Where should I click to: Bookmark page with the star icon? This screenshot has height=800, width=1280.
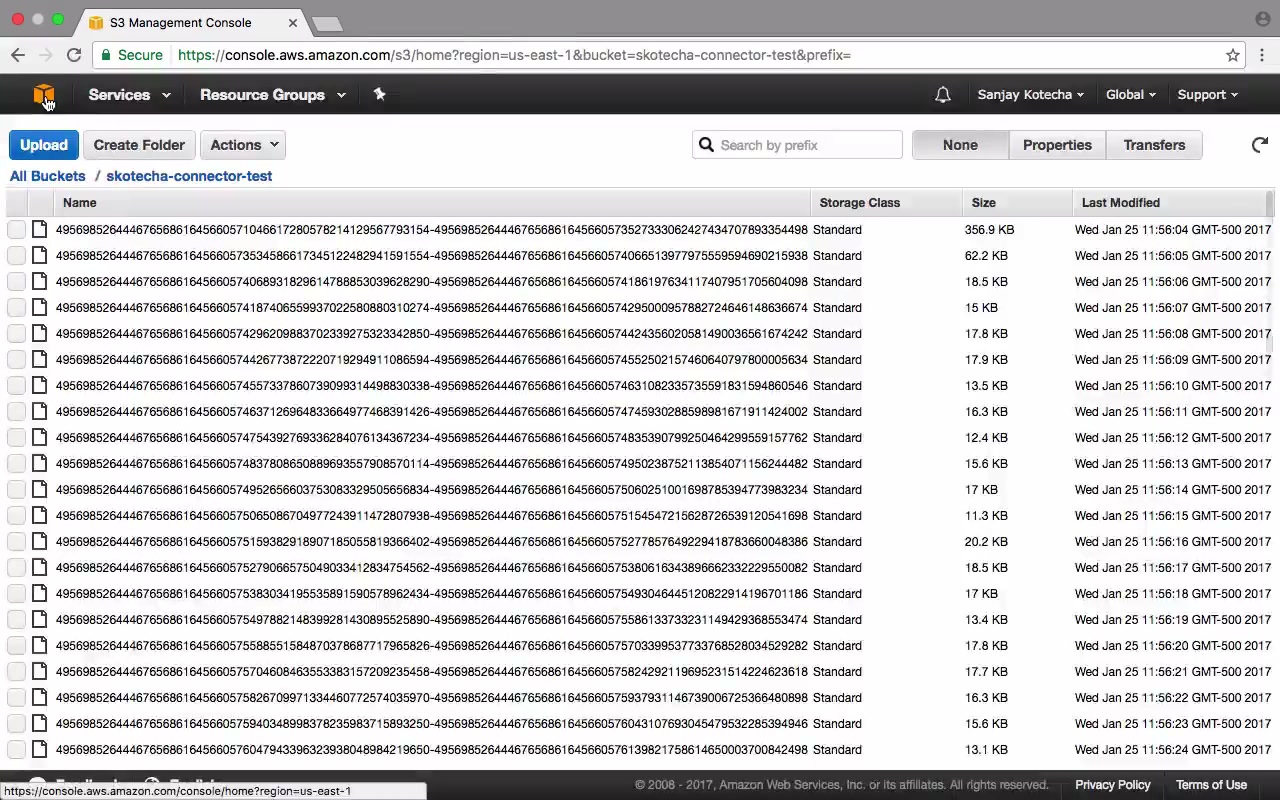[x=1233, y=55]
